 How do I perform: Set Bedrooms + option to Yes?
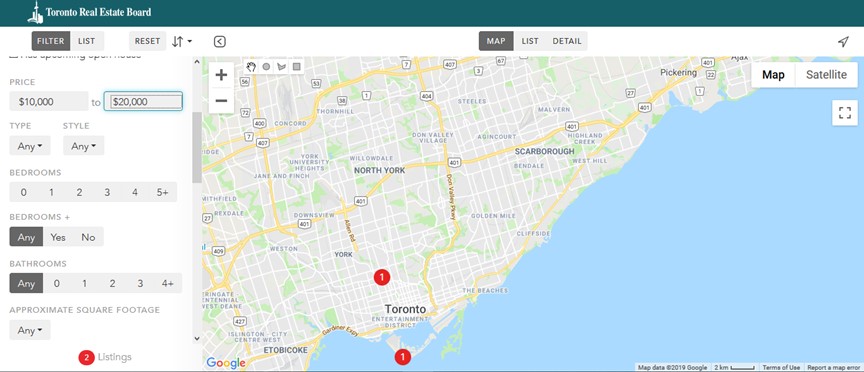(x=58, y=237)
